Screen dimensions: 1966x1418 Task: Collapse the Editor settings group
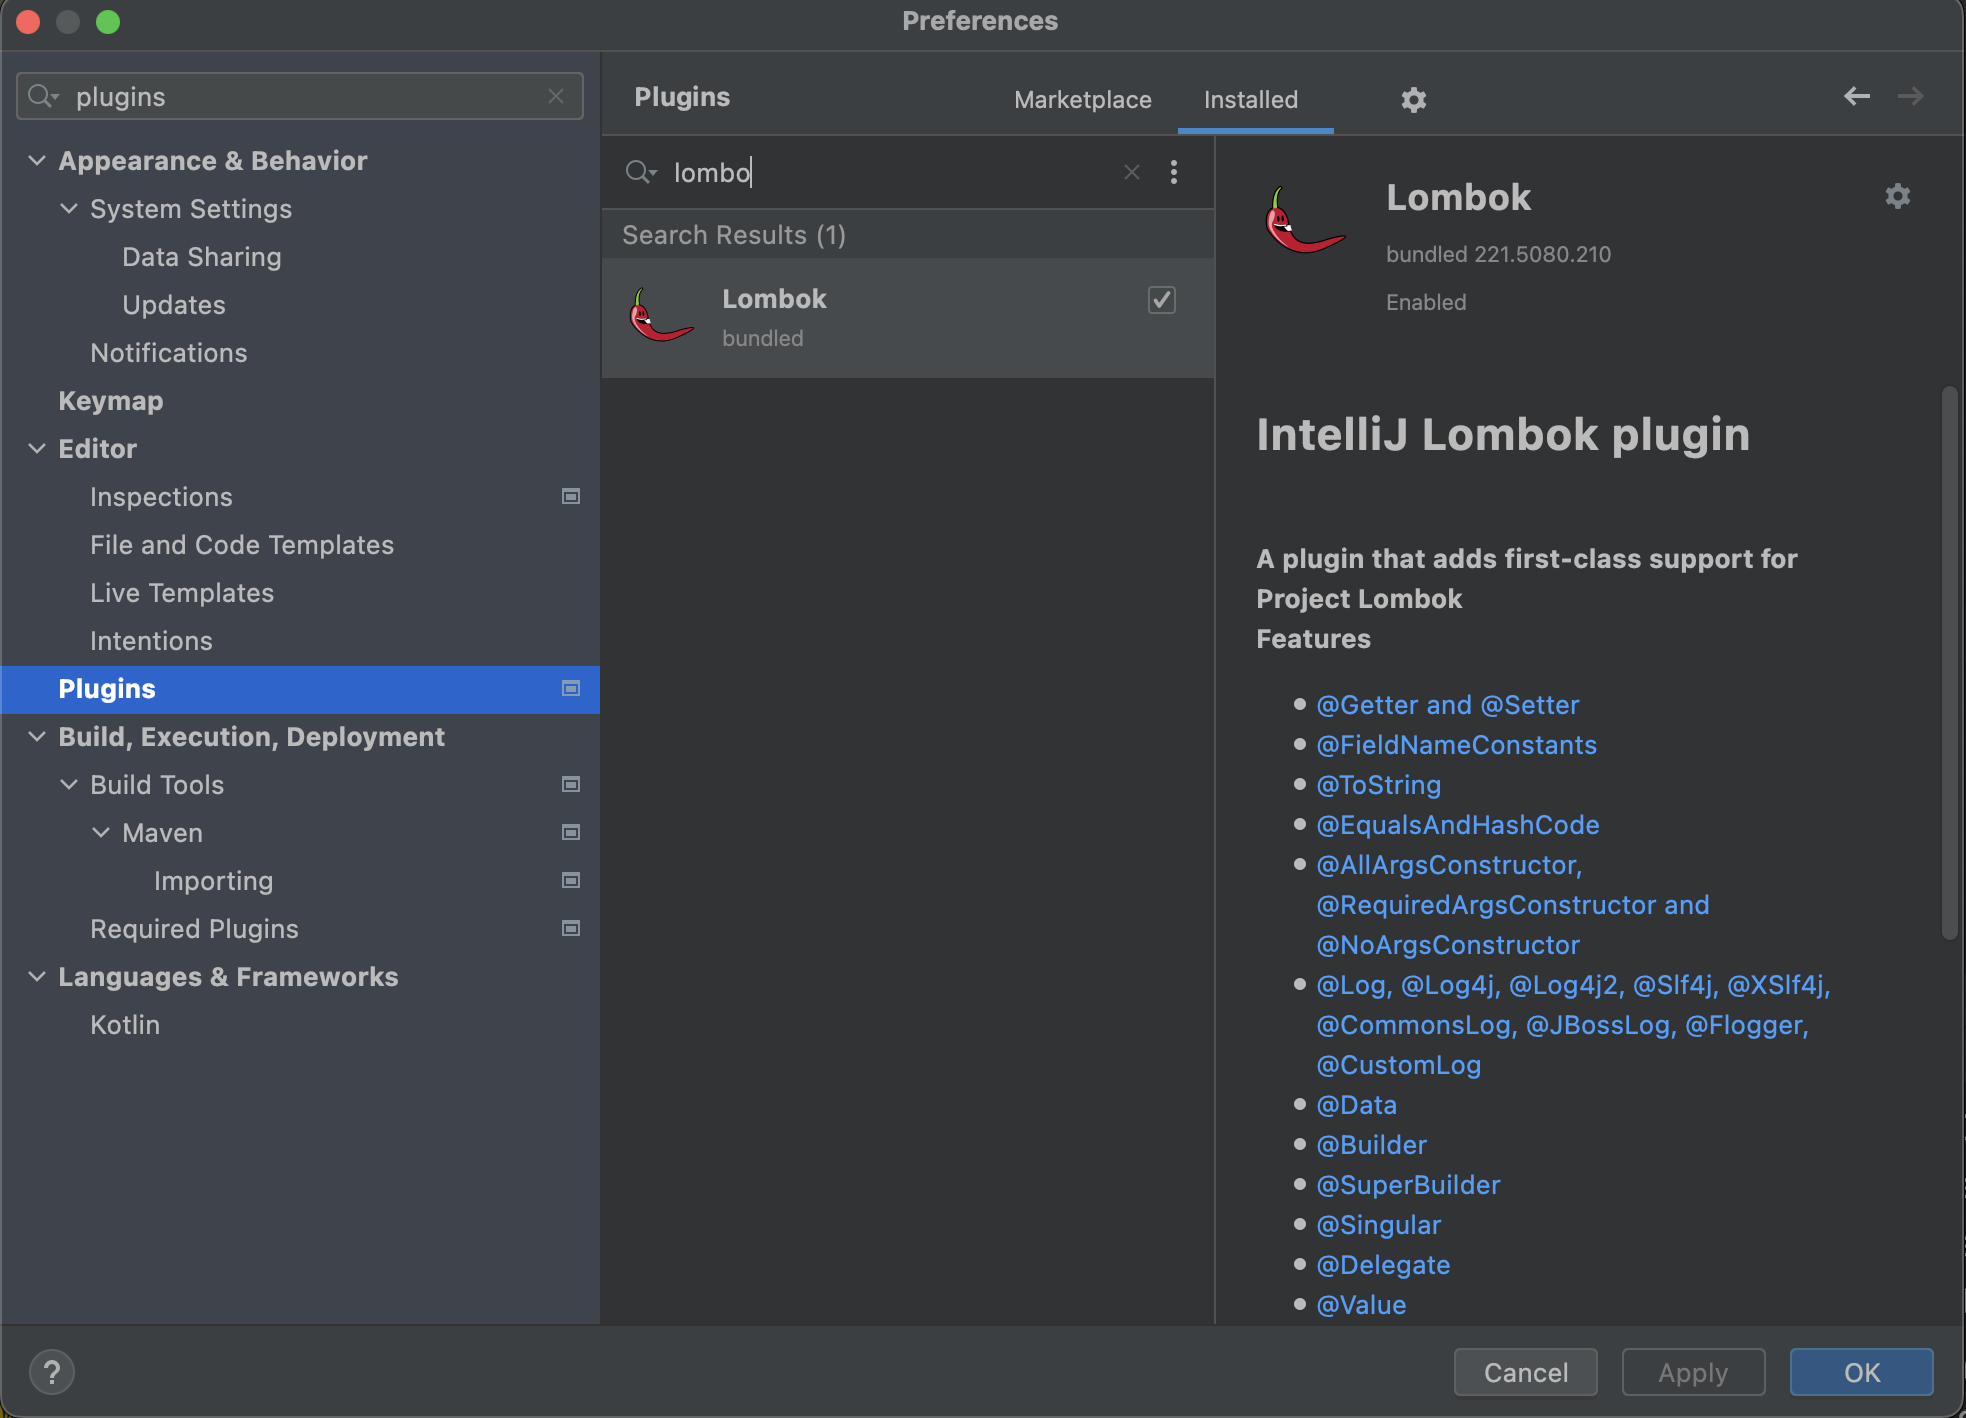click(x=37, y=448)
